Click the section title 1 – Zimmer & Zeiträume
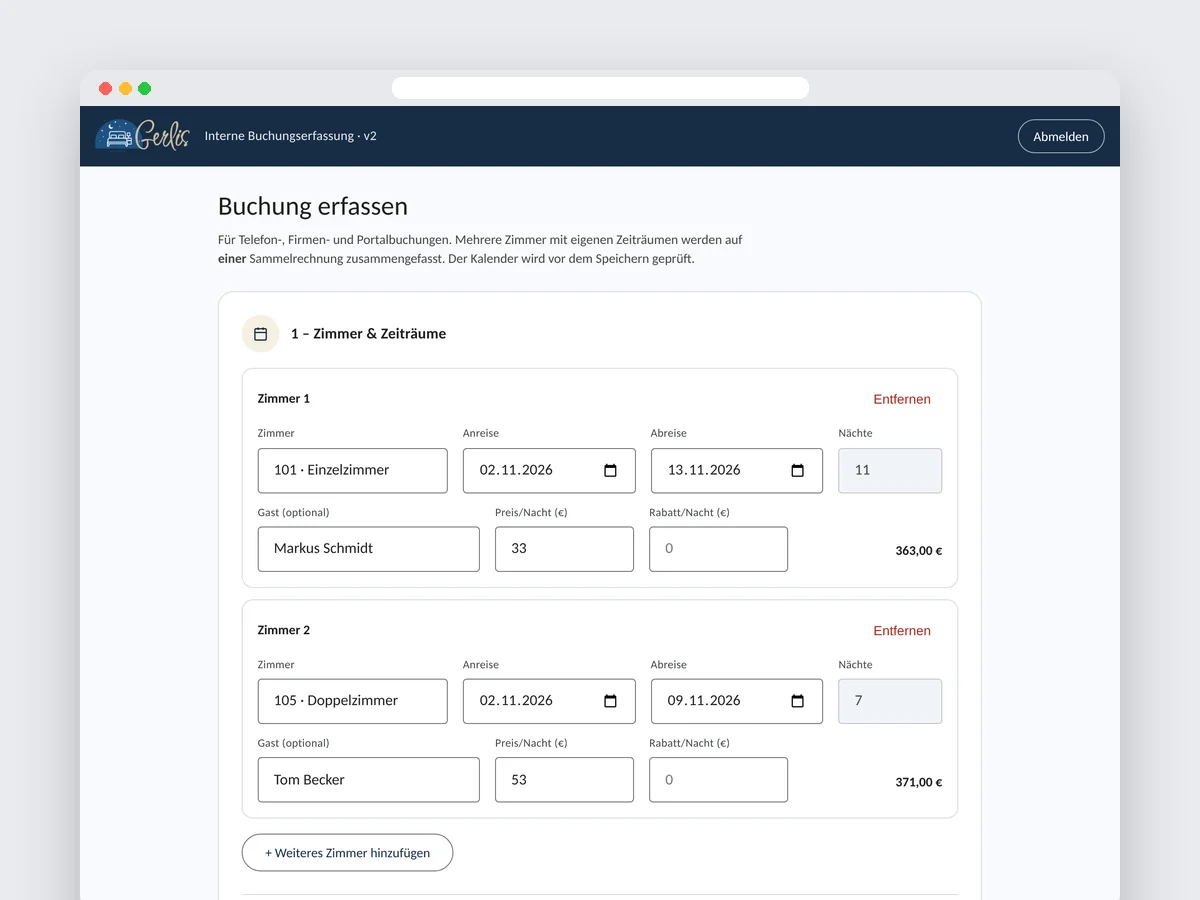Image resolution: width=1200 pixels, height=900 pixels. [x=368, y=334]
